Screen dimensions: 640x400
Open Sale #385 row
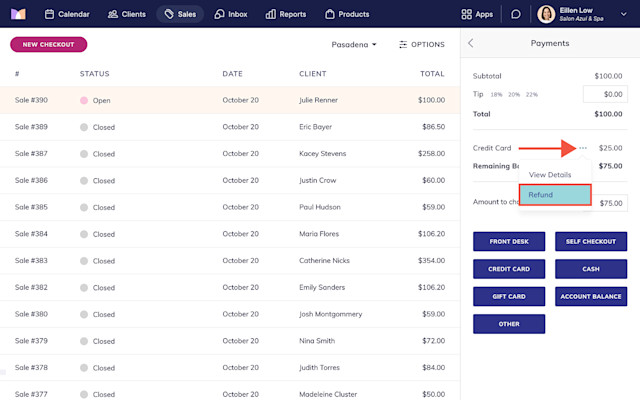(230, 207)
